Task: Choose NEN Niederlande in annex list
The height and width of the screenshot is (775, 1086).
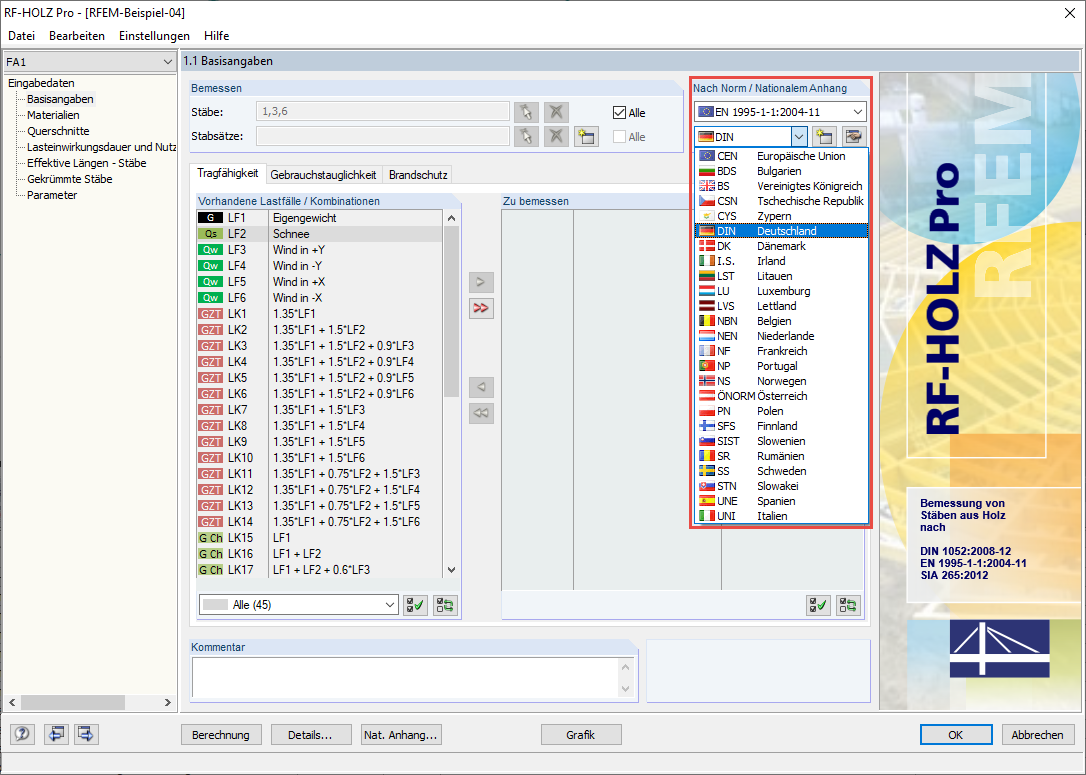Action: tap(781, 336)
